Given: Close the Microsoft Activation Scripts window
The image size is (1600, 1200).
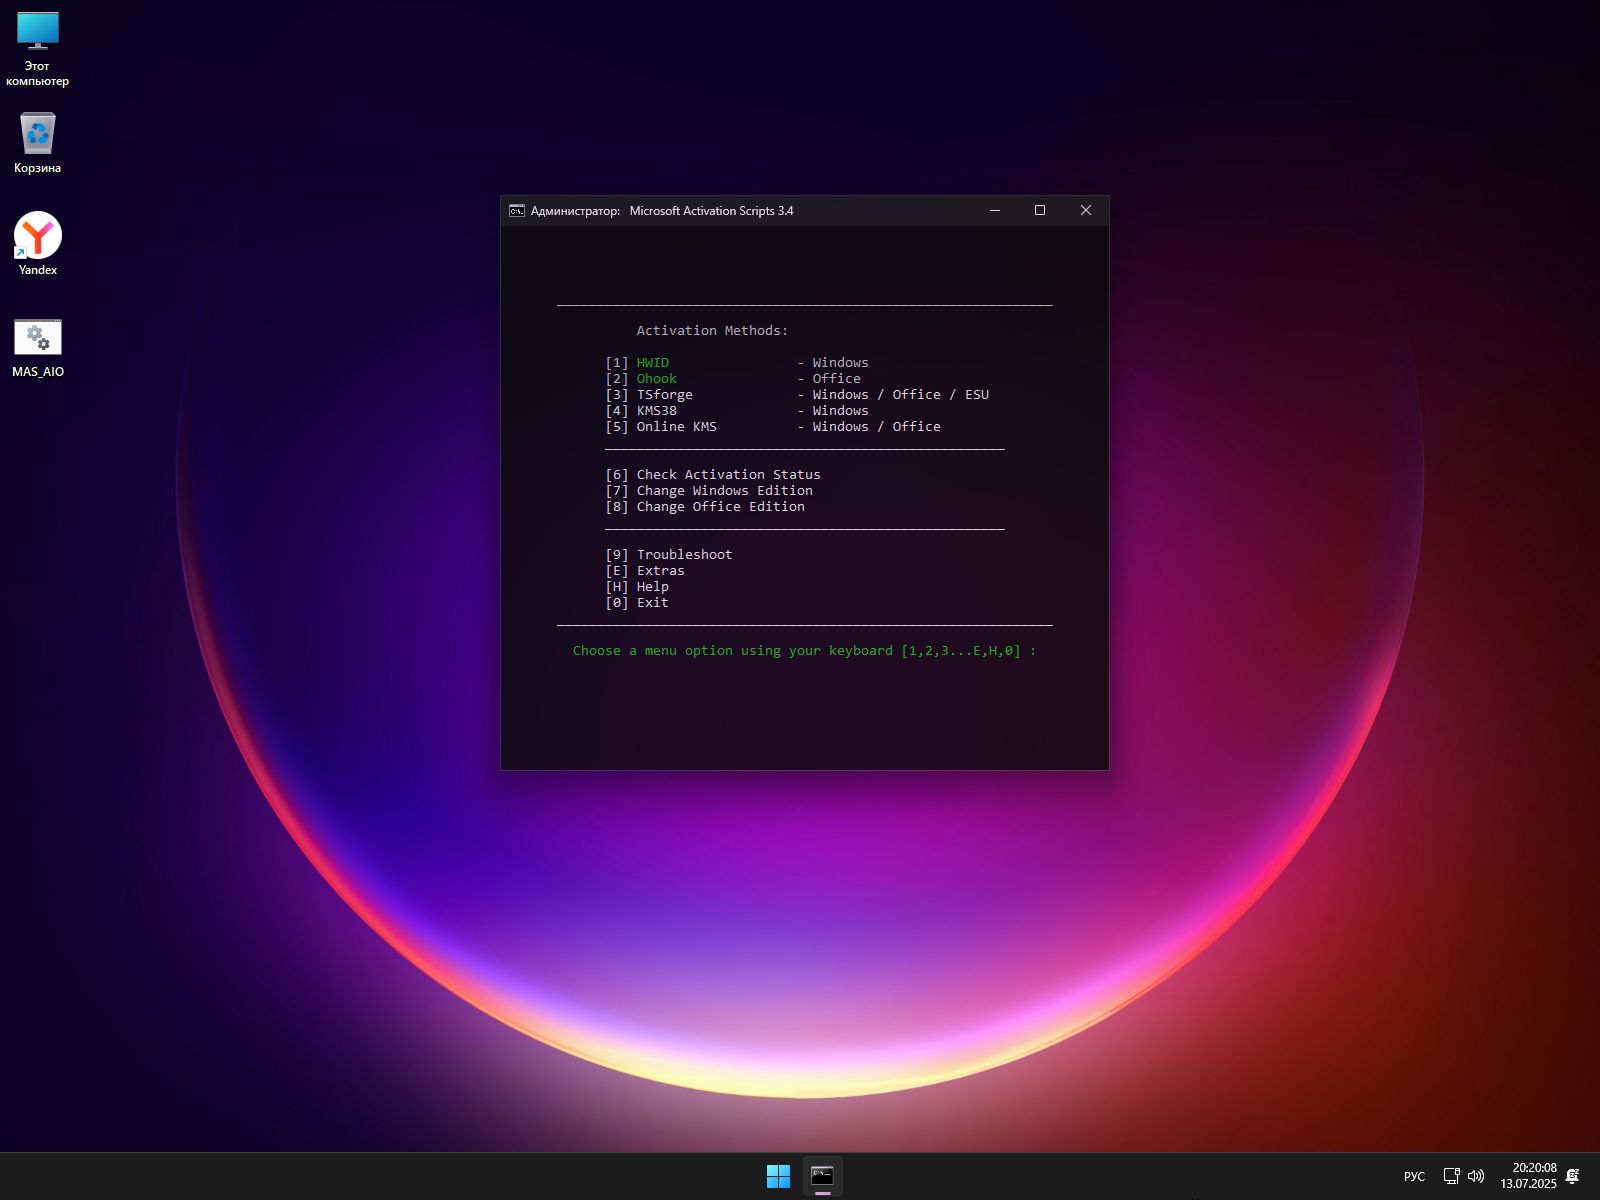Looking at the screenshot, I should tap(1086, 210).
